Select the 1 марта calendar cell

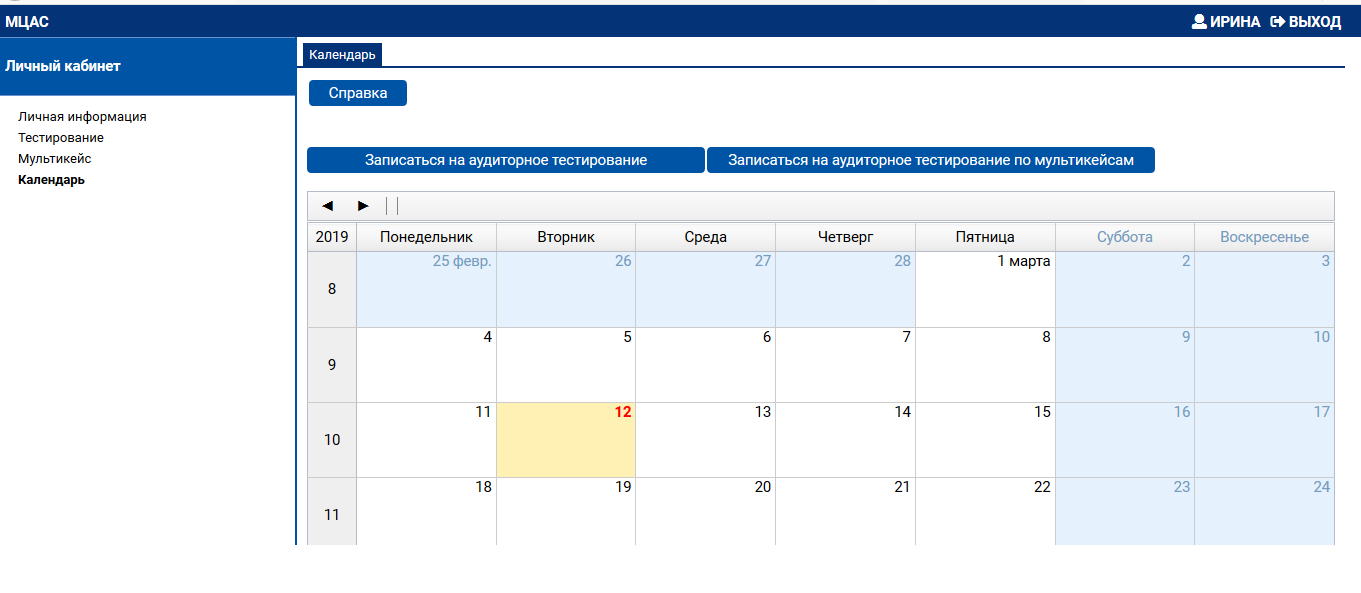pyautogui.click(x=985, y=289)
